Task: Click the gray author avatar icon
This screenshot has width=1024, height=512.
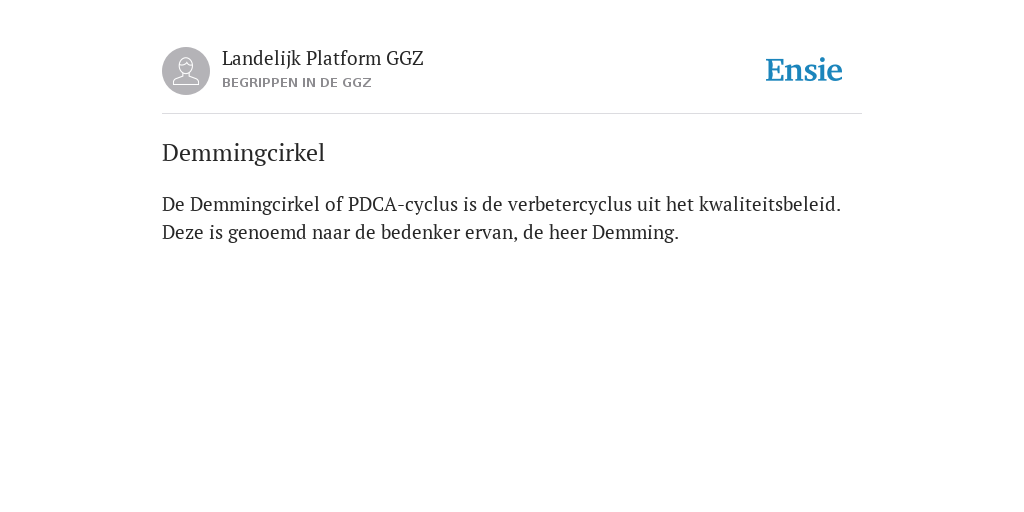Action: coord(186,71)
